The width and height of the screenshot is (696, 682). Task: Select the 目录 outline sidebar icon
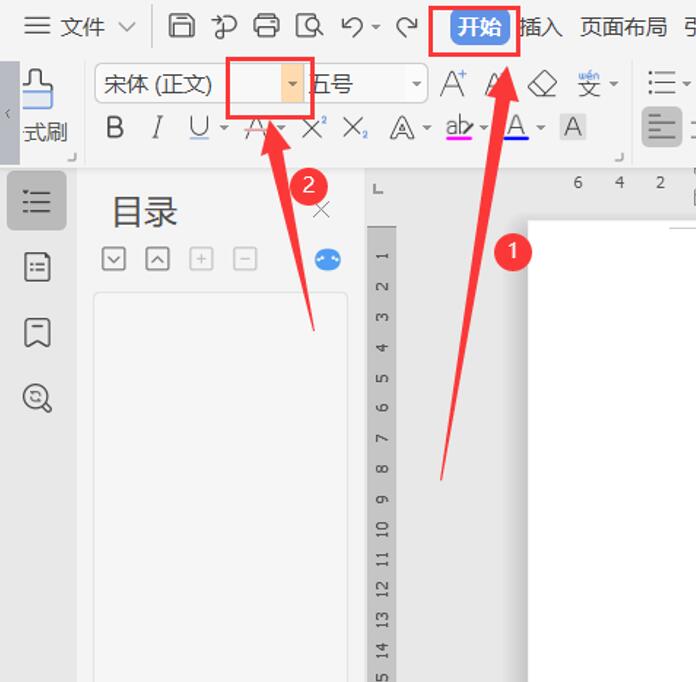[37, 201]
